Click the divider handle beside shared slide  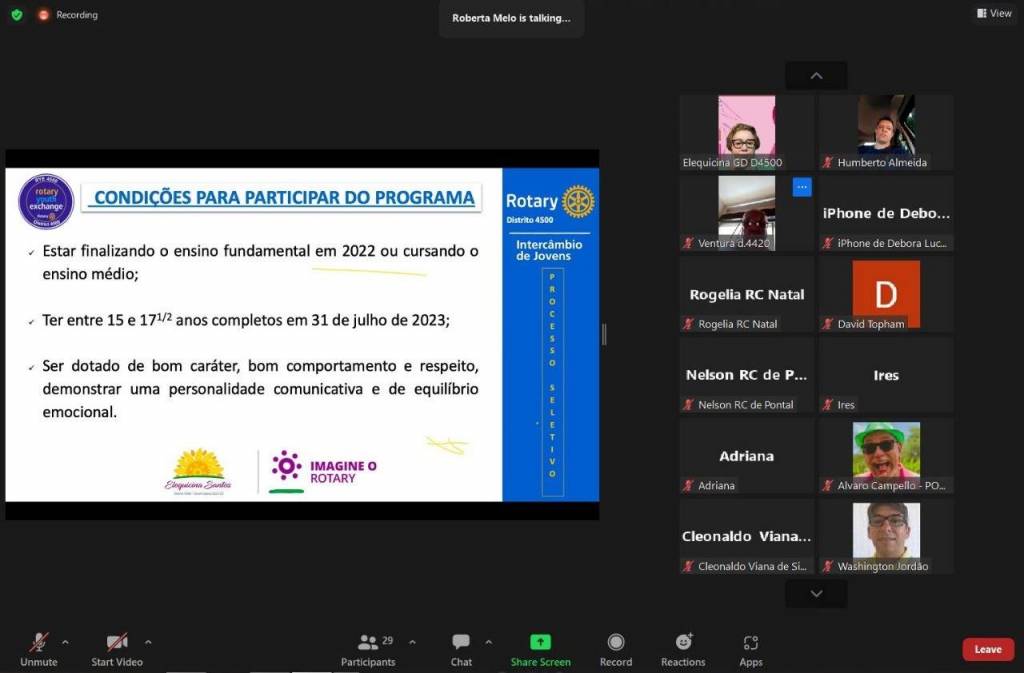604,334
